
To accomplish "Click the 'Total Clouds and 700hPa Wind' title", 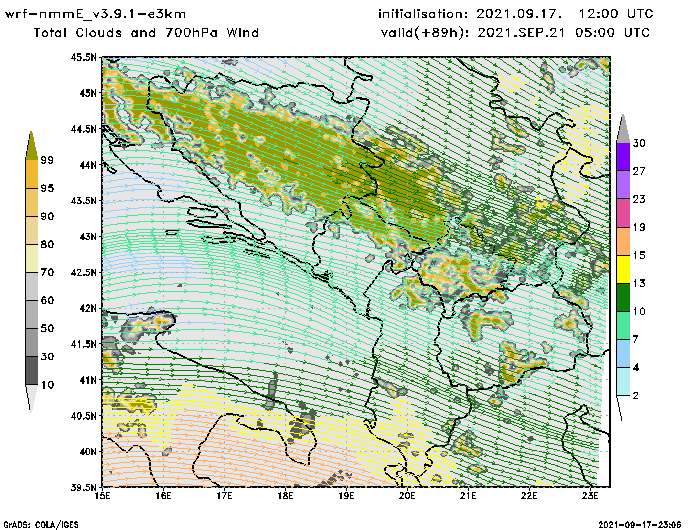I will [x=146, y=33].
